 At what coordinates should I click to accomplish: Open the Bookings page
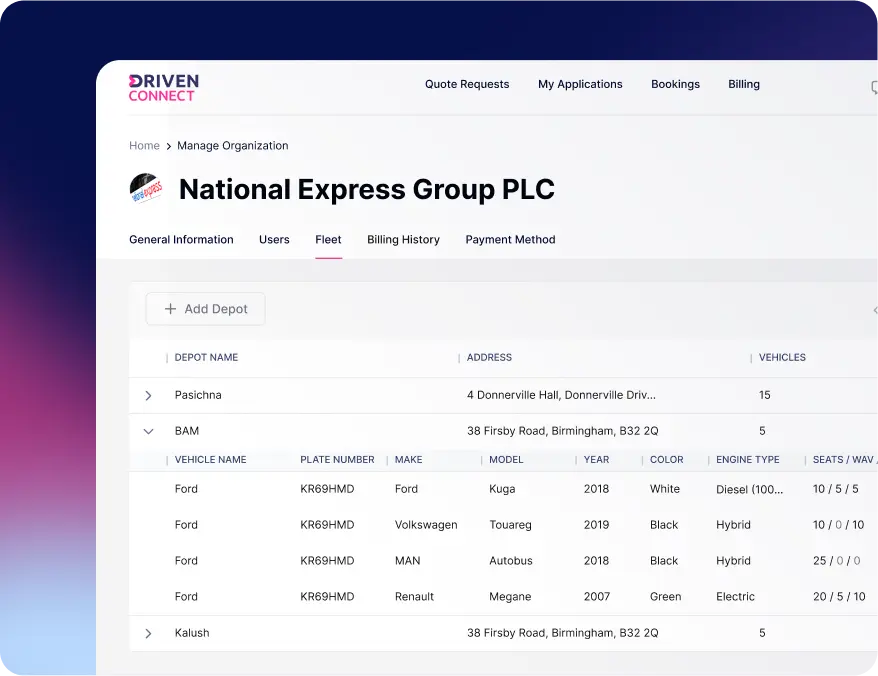click(675, 84)
